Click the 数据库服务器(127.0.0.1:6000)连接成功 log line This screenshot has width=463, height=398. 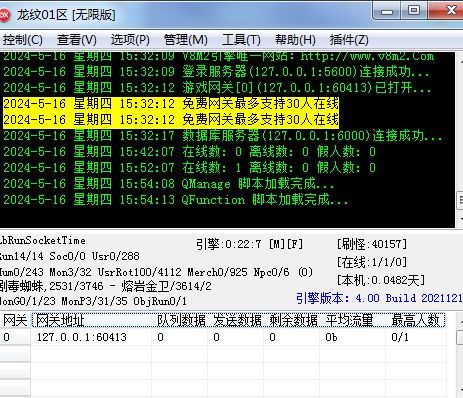(x=223, y=136)
